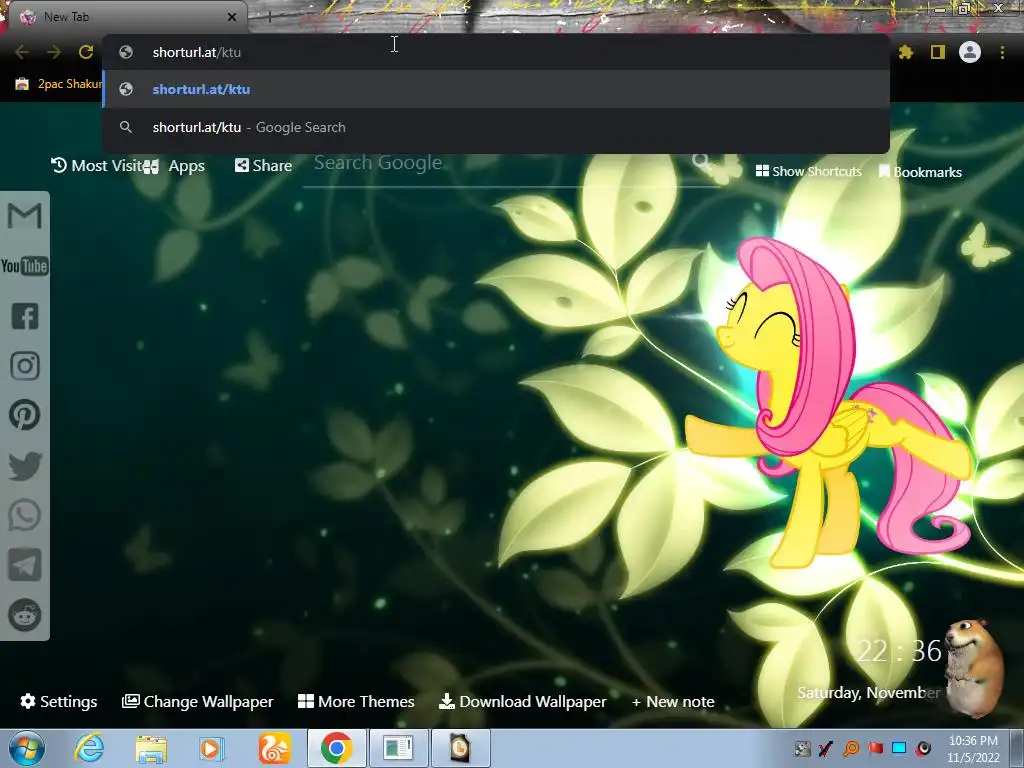This screenshot has width=1024, height=768.
Task: Click the cyan monitor tray icon
Action: pos(899,748)
